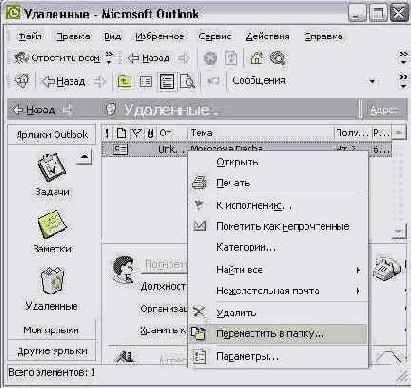Click the Мои ярлыки group button
Viewport: 411px width, 388px height.
click(x=51, y=330)
